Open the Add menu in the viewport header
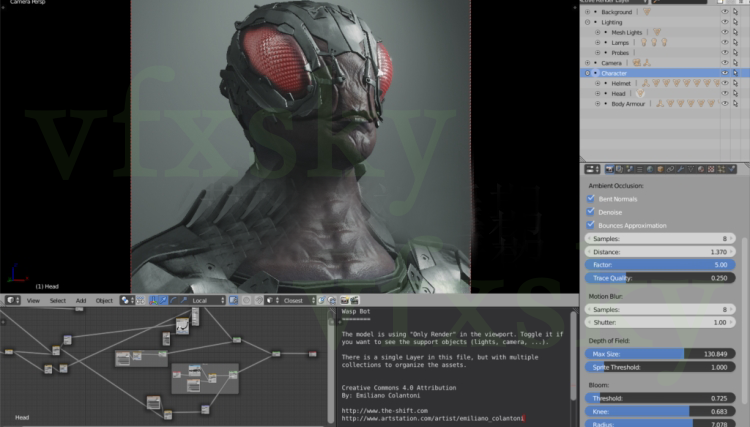This screenshot has height=427, width=750. tap(81, 300)
